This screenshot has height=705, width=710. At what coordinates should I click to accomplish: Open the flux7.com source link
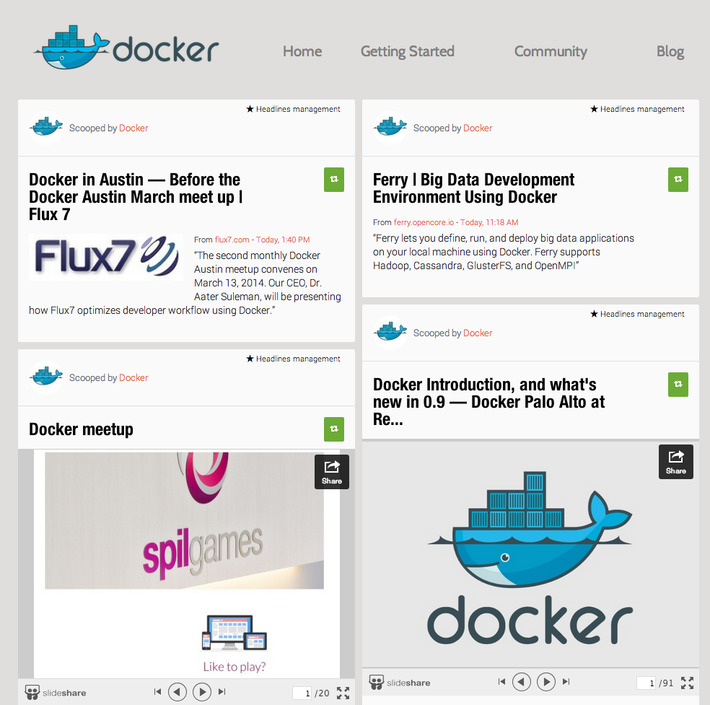pyautogui.click(x=232, y=240)
